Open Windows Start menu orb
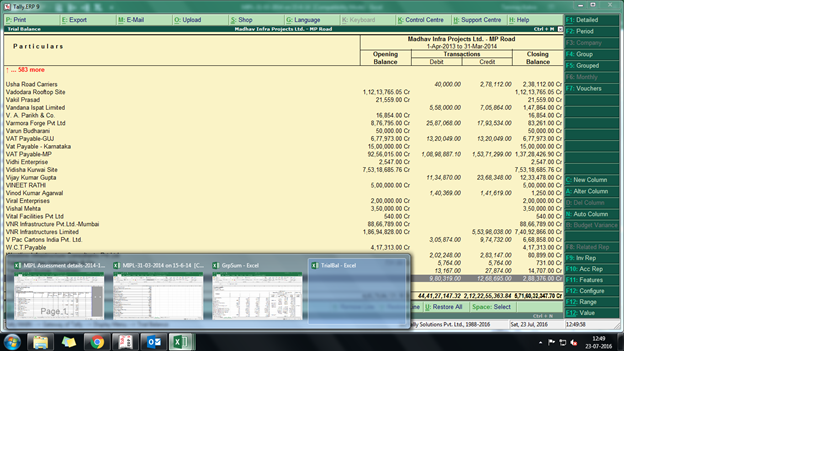 click(12, 343)
